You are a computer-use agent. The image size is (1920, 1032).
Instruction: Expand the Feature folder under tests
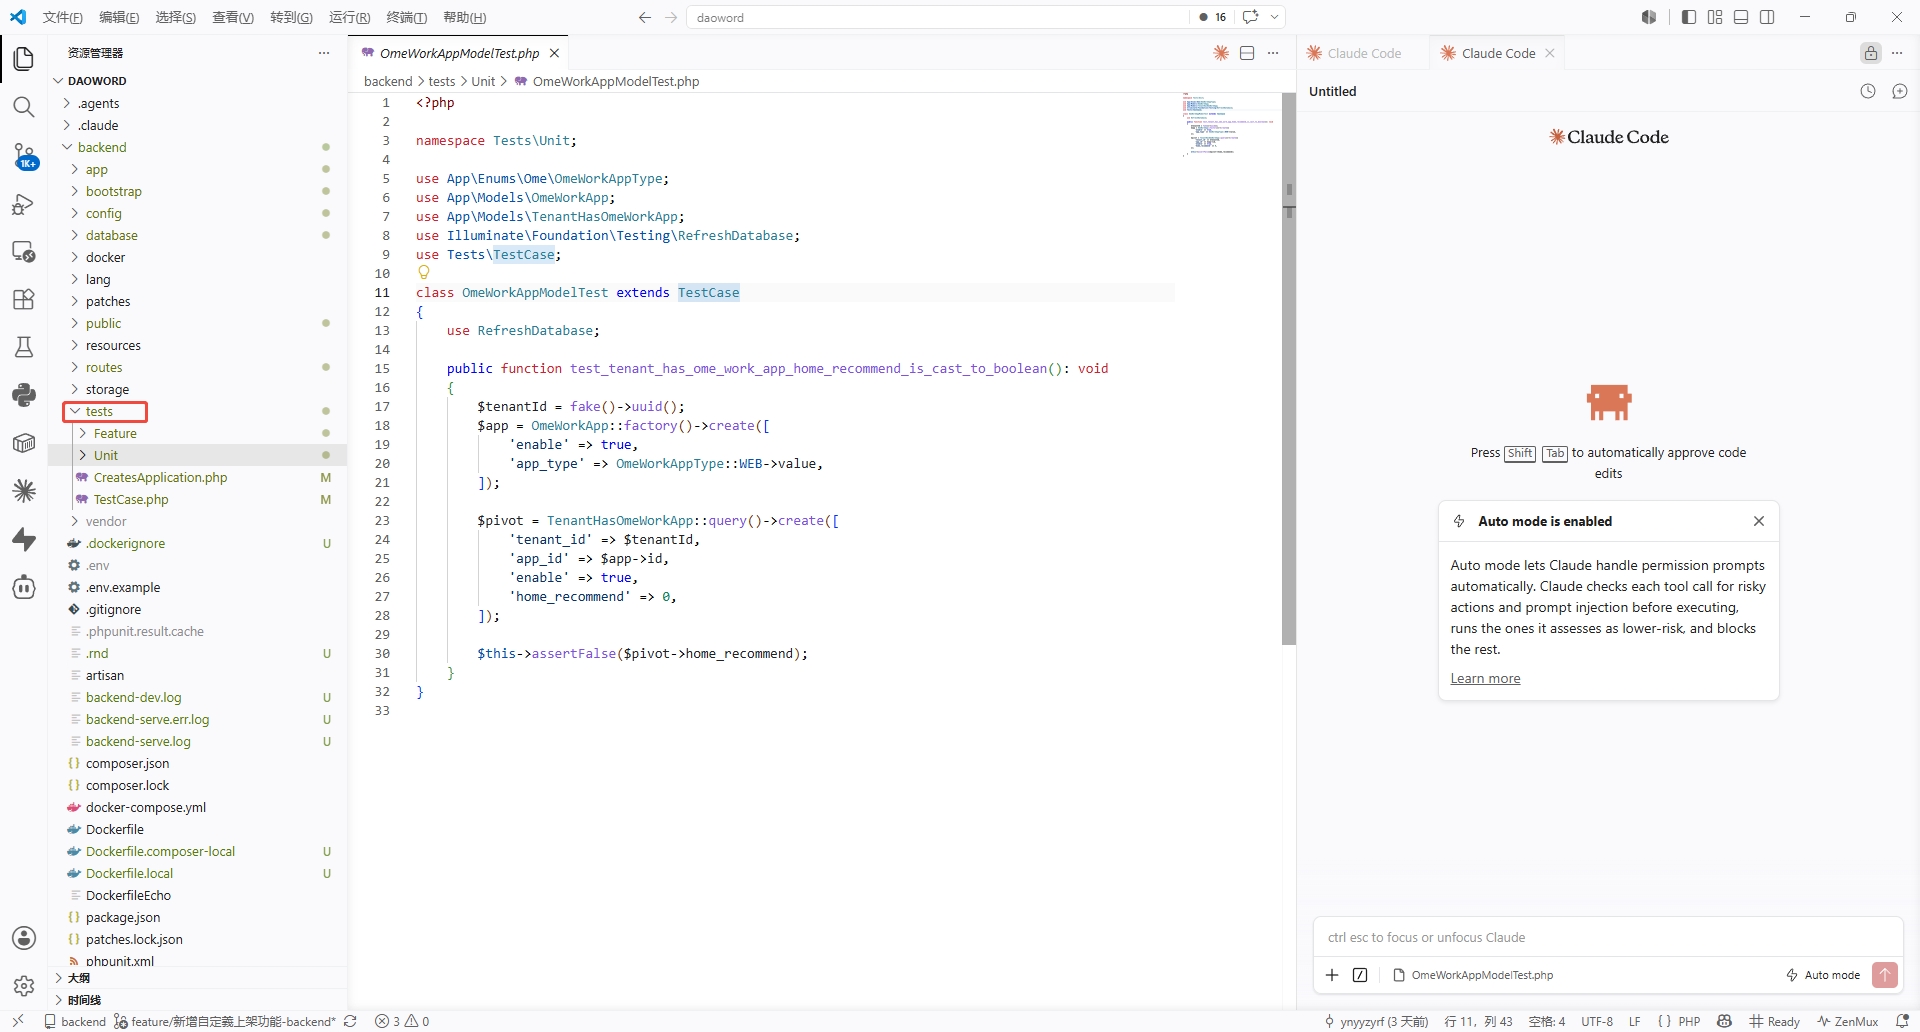click(115, 433)
